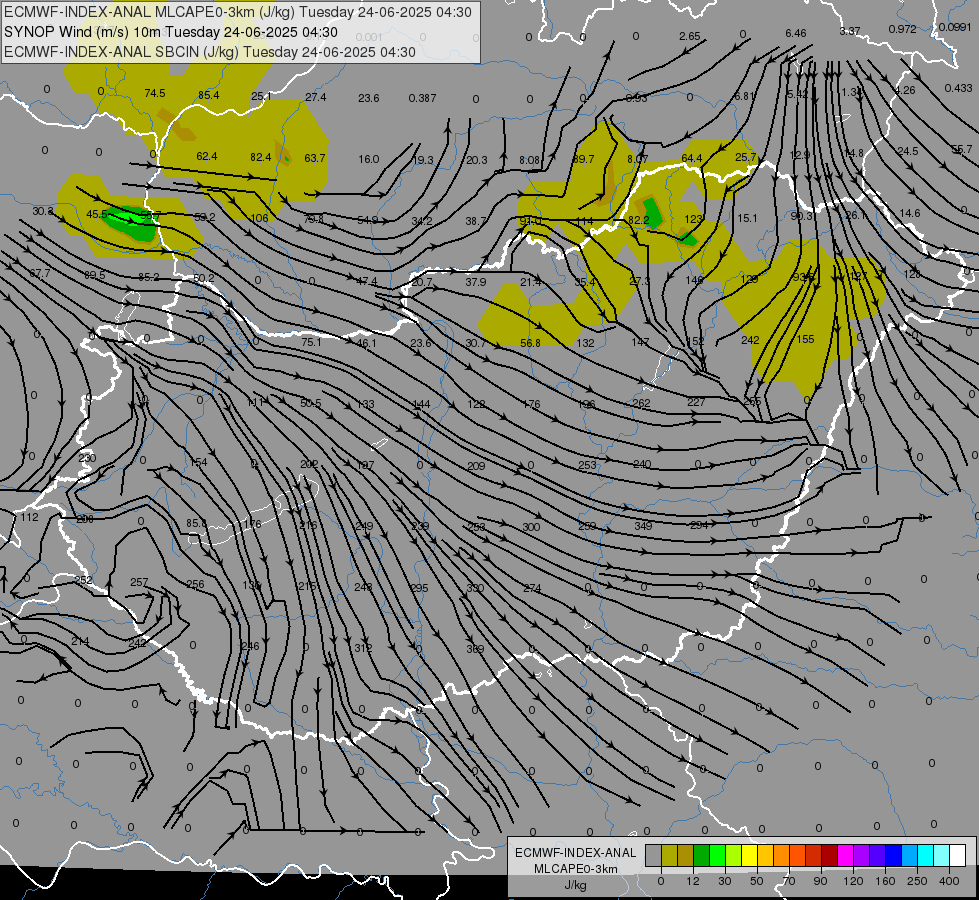Click the map value 209
Screen dimensions: 979x900
tap(476, 466)
